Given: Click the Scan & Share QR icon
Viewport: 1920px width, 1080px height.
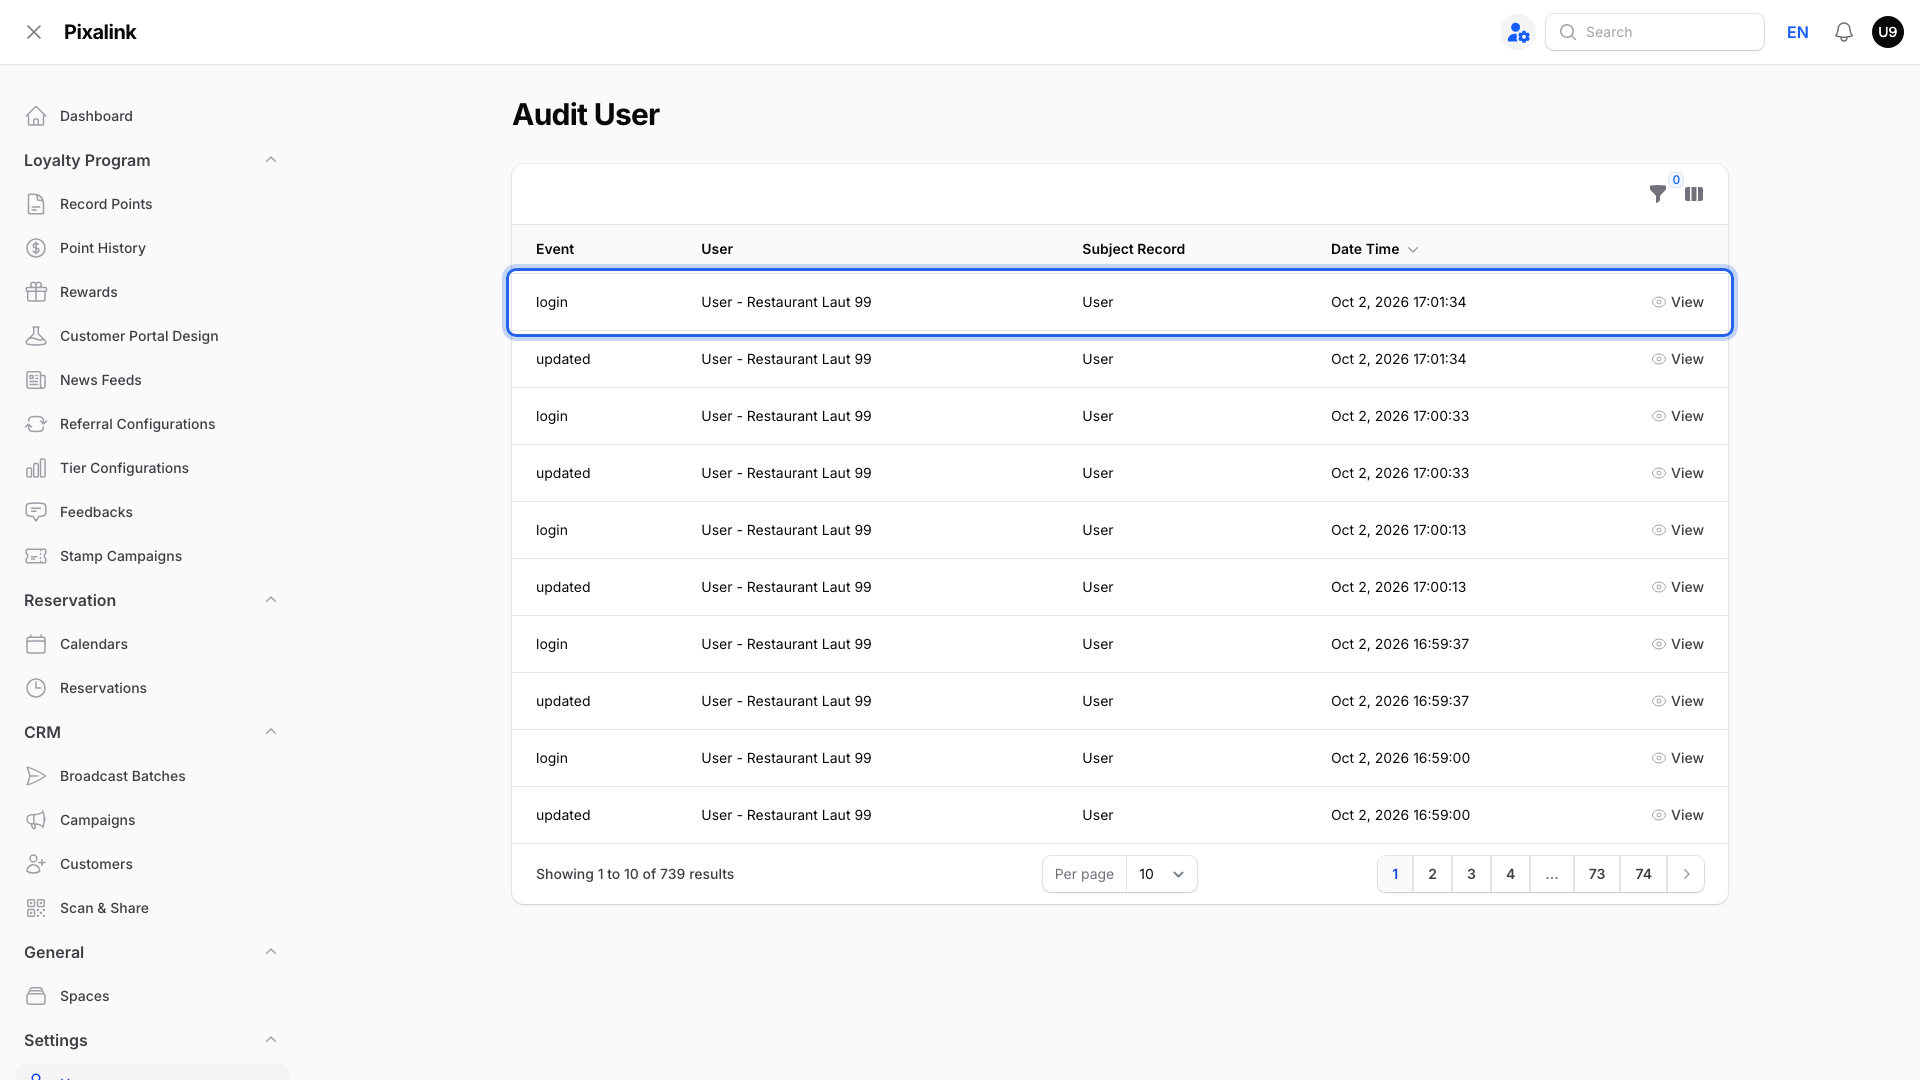Looking at the screenshot, I should (36, 908).
